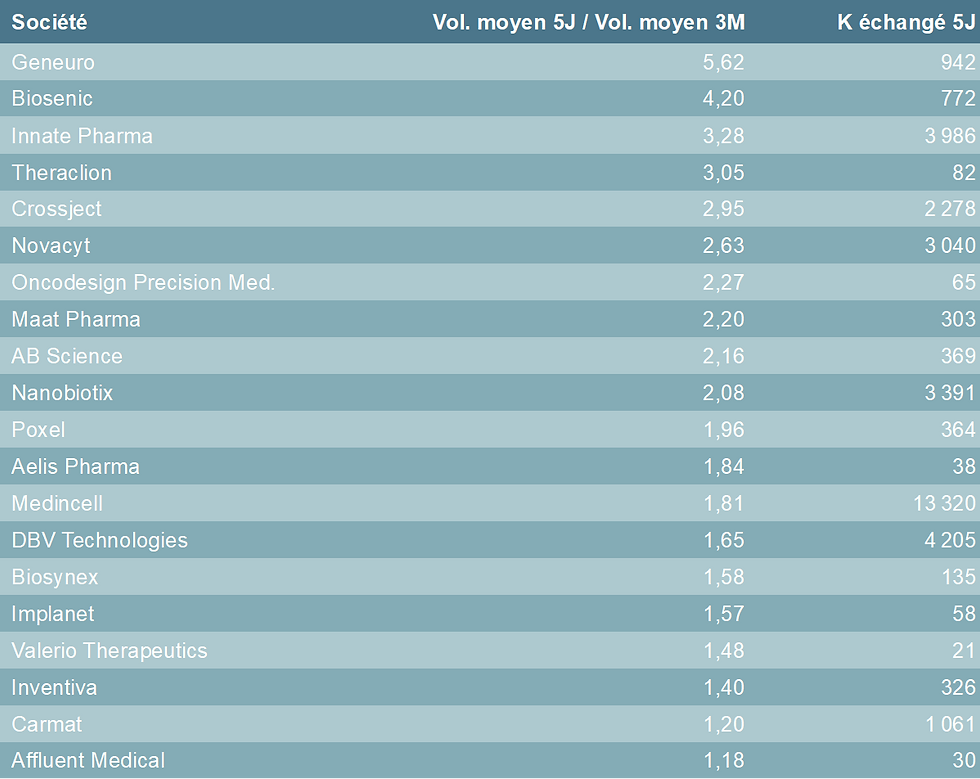The width and height of the screenshot is (980, 779).
Task: Click the 4,20 ratio for Biosenic
Action: point(724,99)
